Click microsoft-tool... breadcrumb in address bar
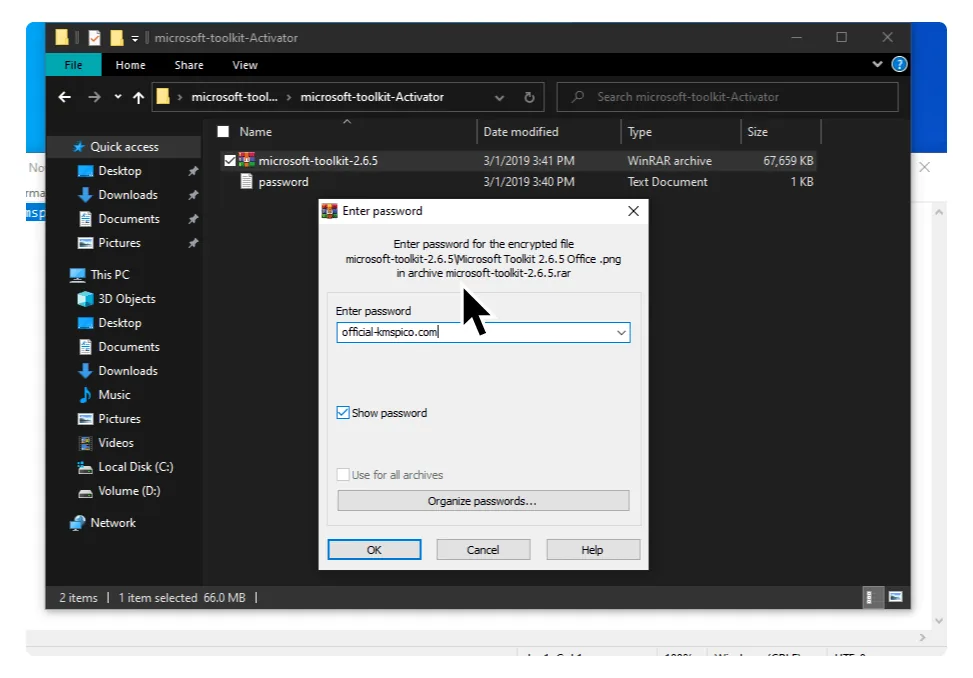This screenshot has height=678, width=973. click(234, 97)
